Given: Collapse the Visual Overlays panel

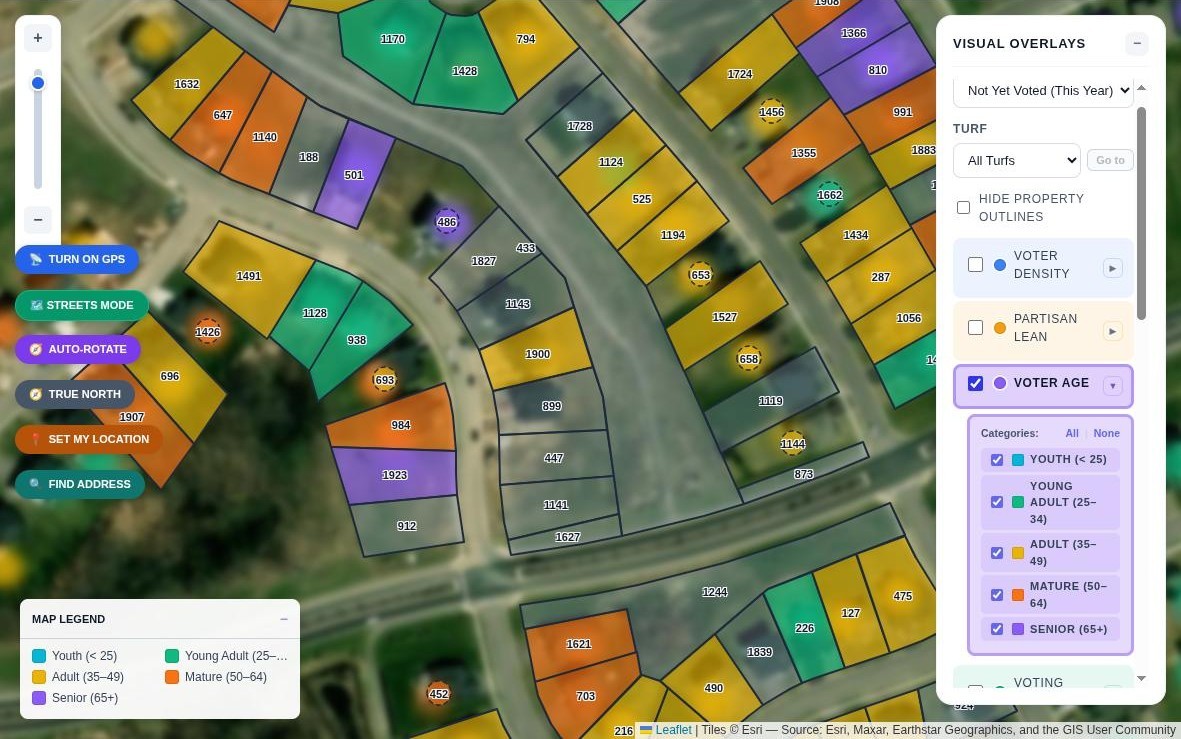Looking at the screenshot, I should pos(1137,44).
